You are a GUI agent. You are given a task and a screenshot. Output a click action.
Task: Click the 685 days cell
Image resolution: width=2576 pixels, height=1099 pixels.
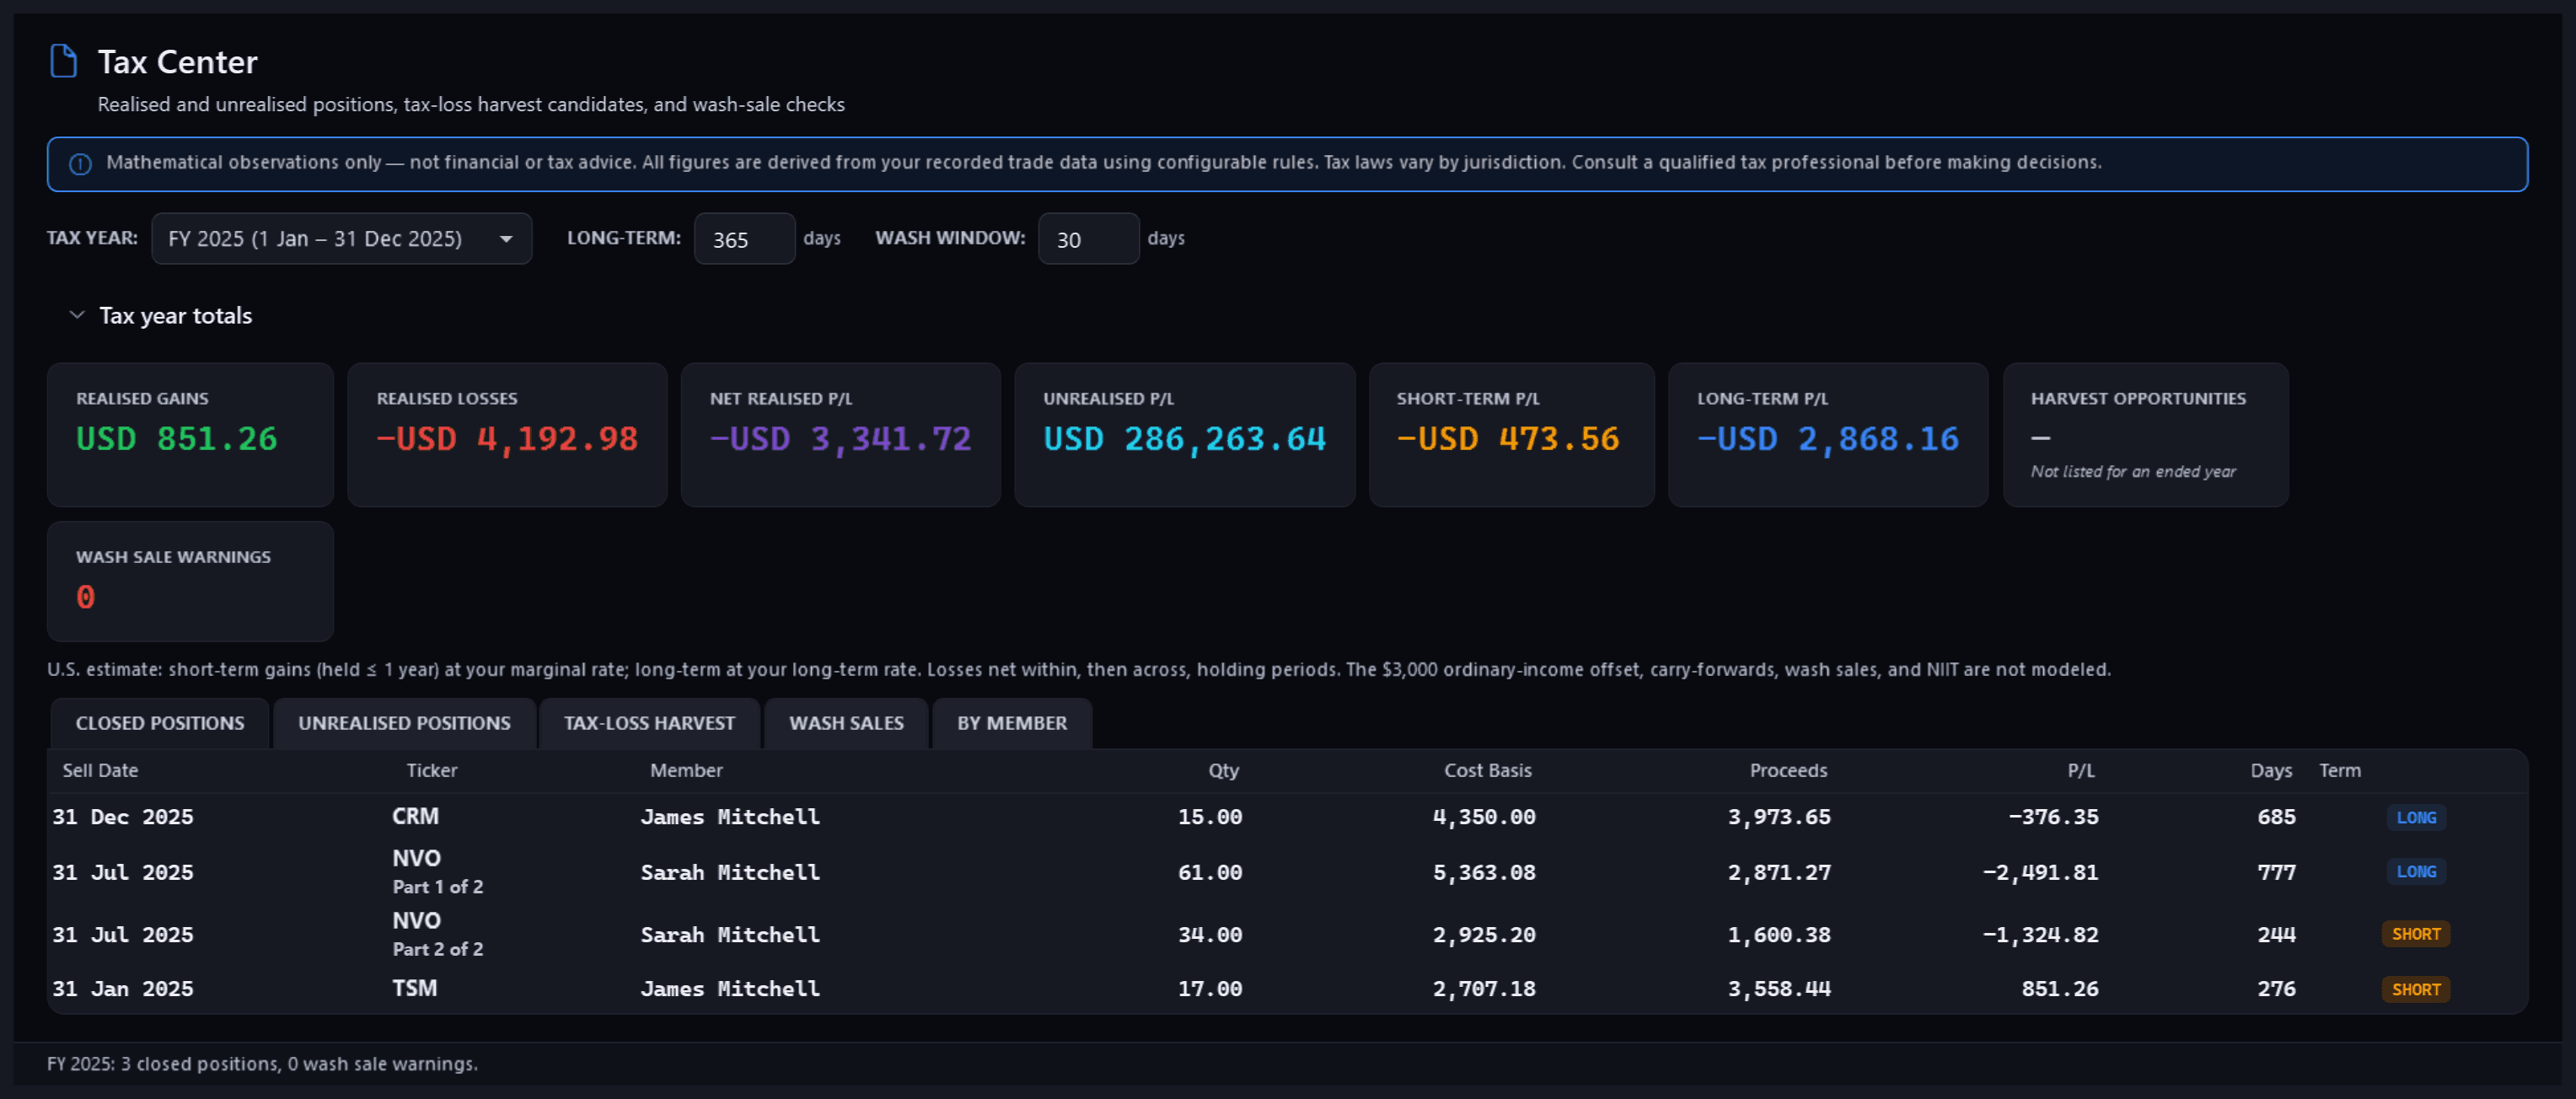pyautogui.click(x=2276, y=817)
